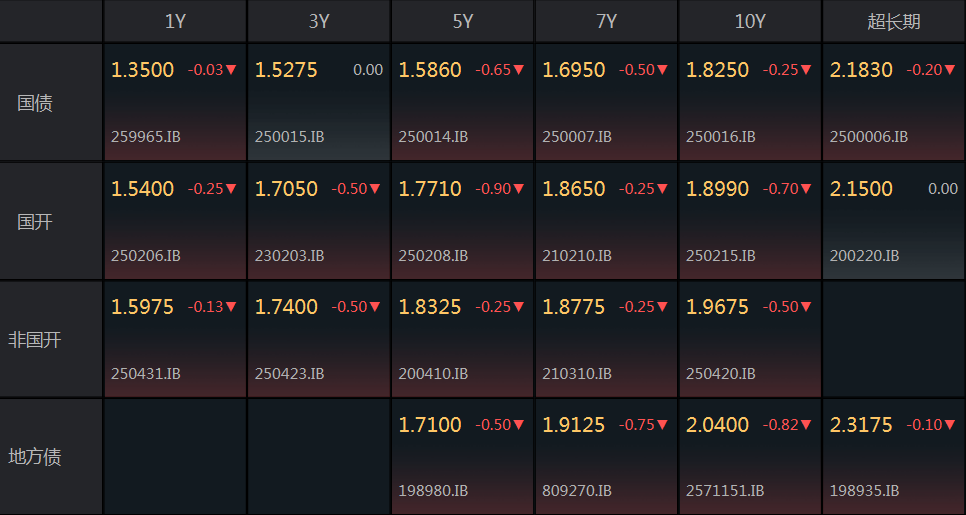Choose the 10Y column header
Screen dimensions: 966x515
(750, 21)
